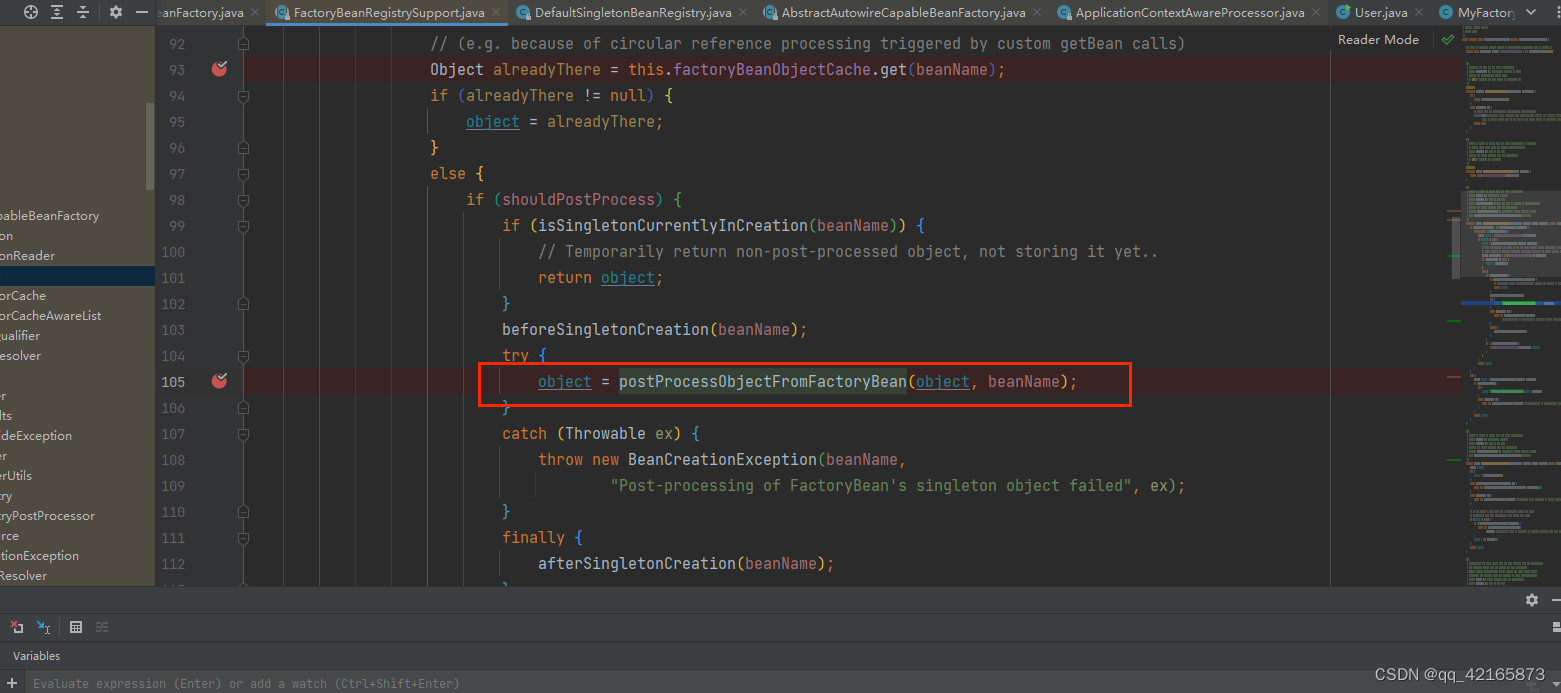Toggle the breakpoint on line 93
Screen dimensions: 1561x693
pyautogui.click(x=219, y=69)
